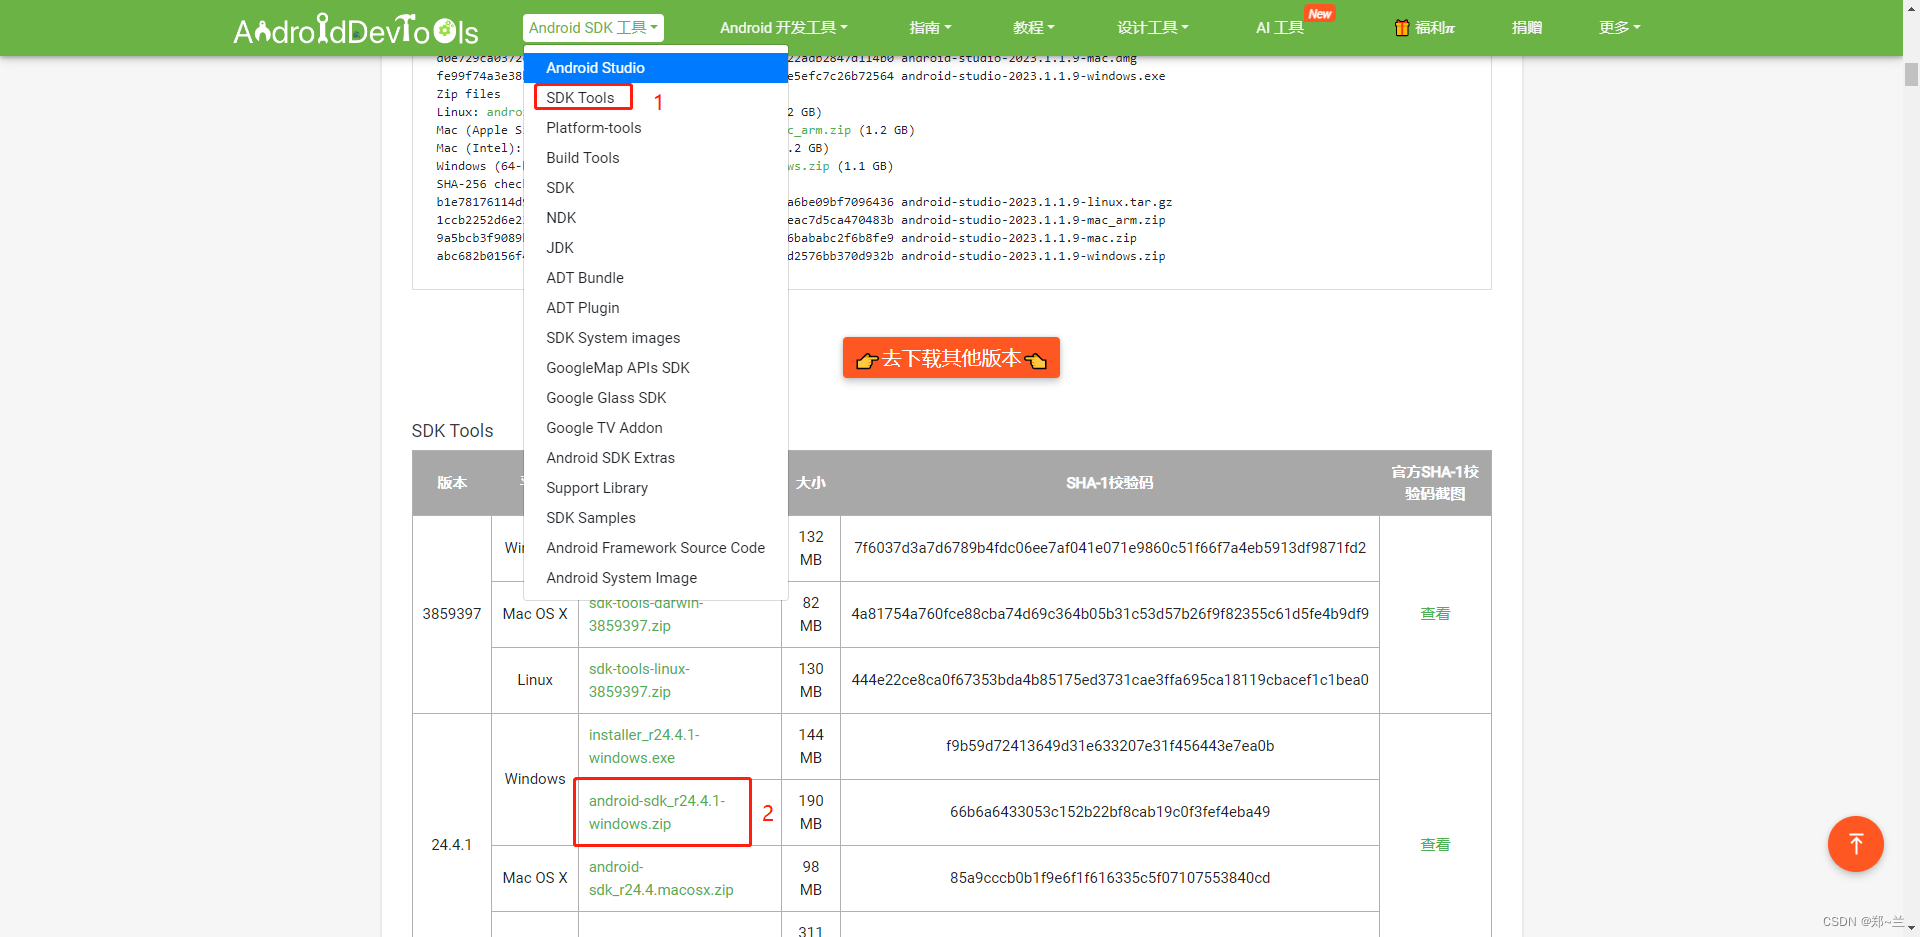Click the 190 MB size cell
1920x937 pixels.
(x=811, y=812)
